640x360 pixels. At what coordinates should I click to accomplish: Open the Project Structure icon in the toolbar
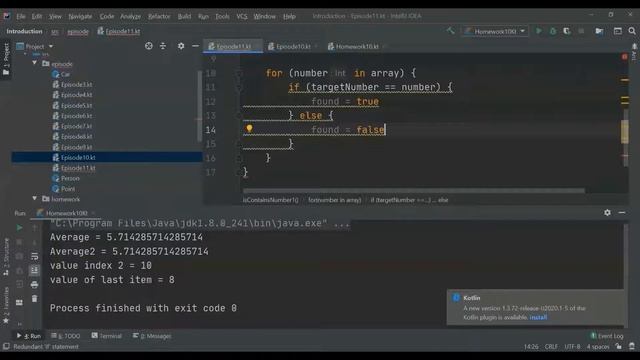click(599, 31)
